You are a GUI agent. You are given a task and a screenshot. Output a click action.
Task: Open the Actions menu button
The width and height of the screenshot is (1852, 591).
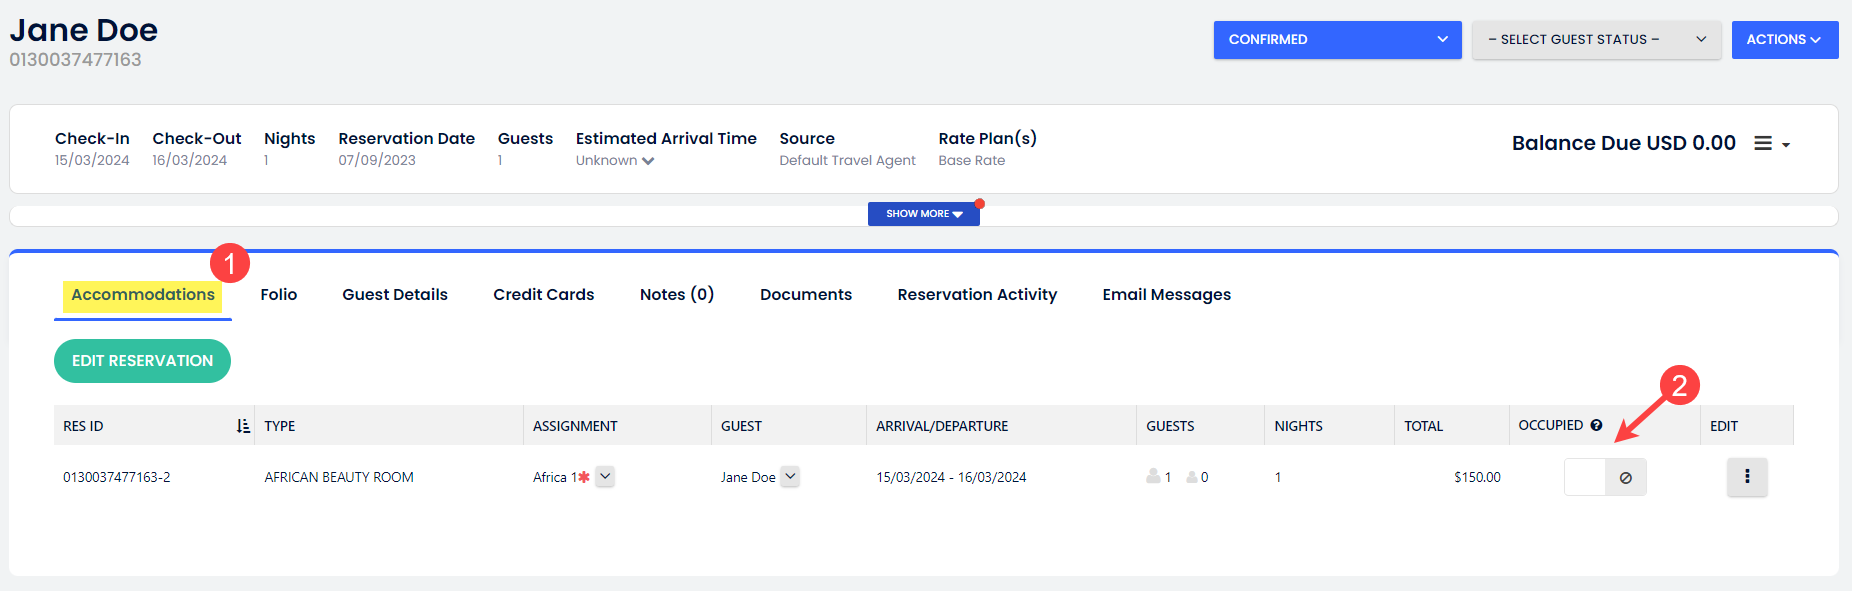[1783, 40]
